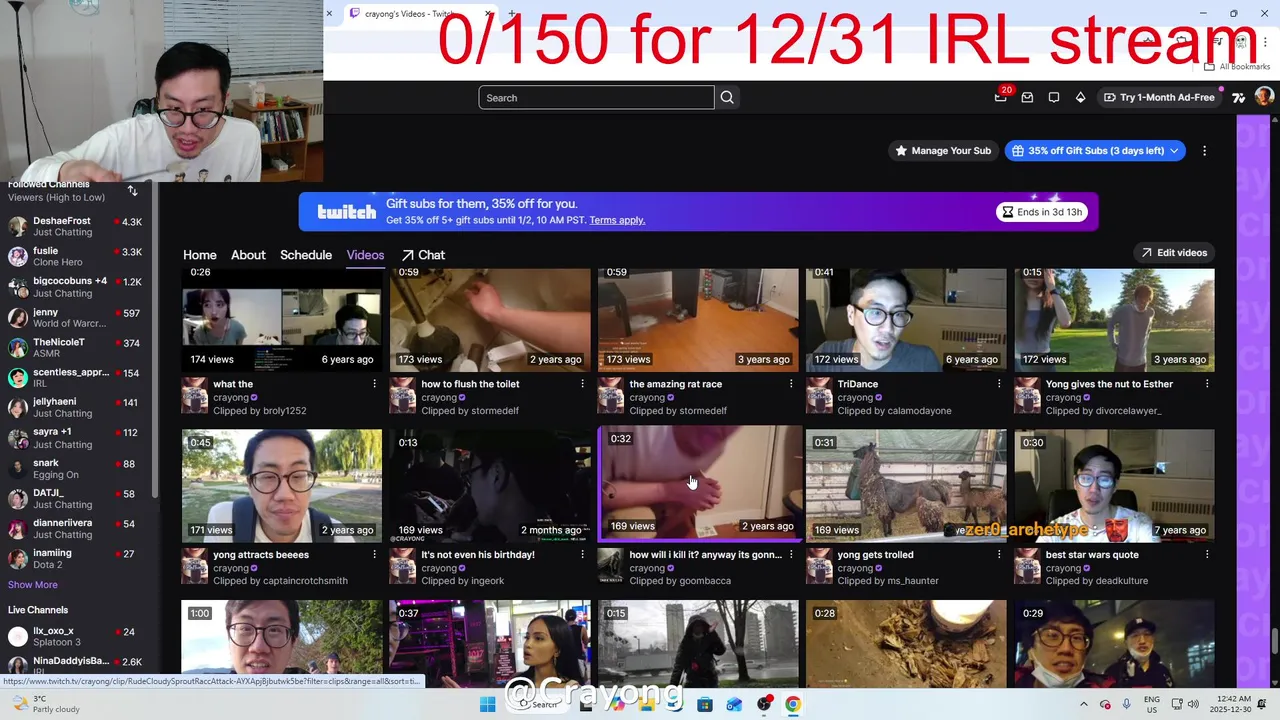Play 'the amazing rat race' clip thumbnail
This screenshot has width=1280, height=720.
point(698,319)
